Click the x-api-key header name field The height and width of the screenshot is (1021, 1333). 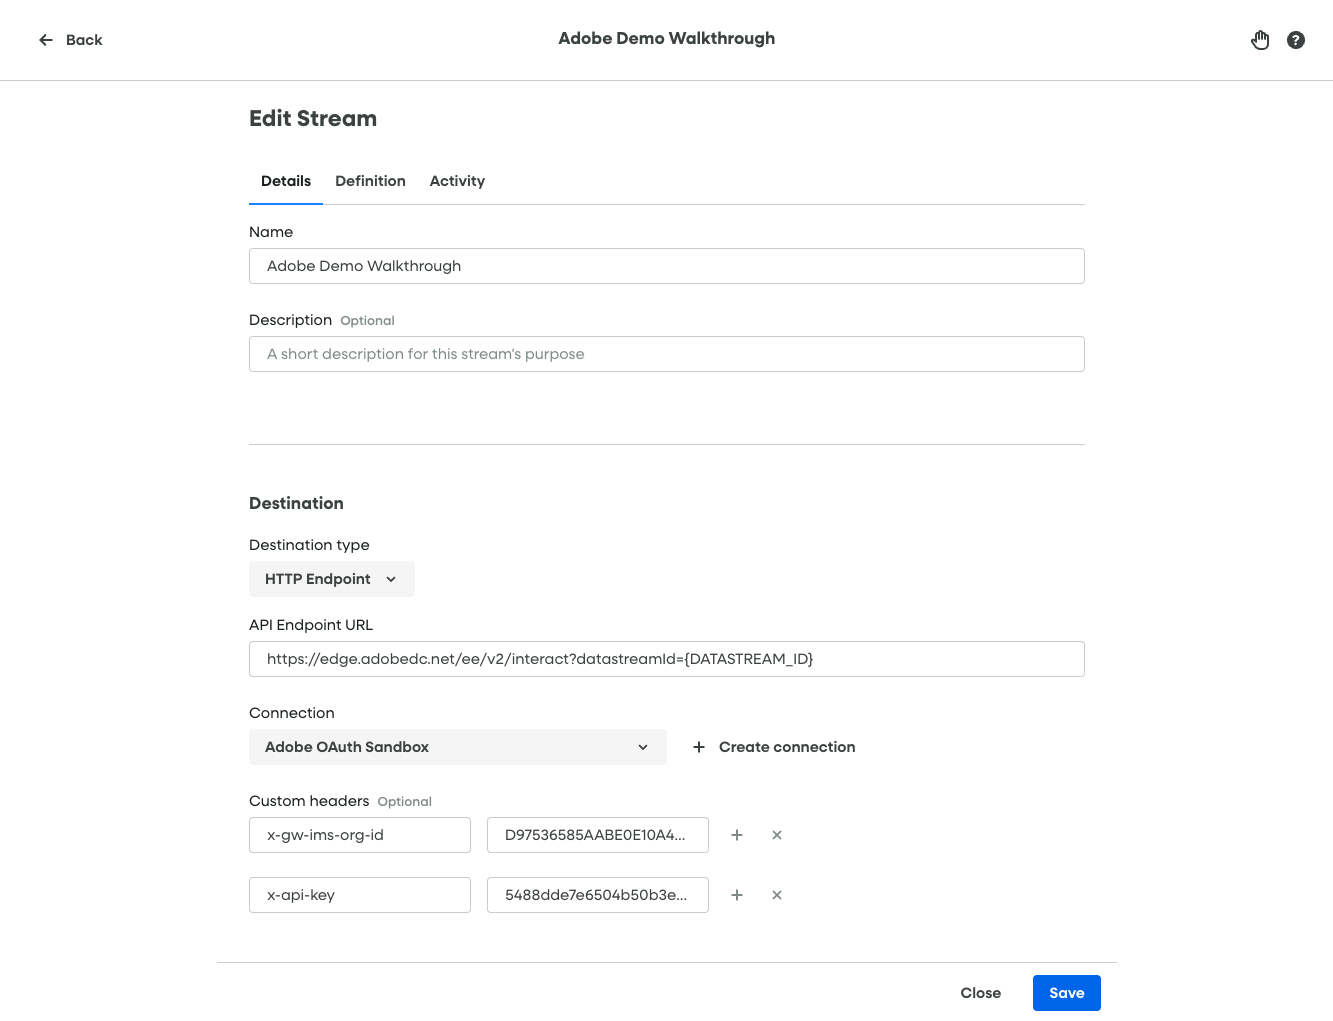(x=359, y=895)
